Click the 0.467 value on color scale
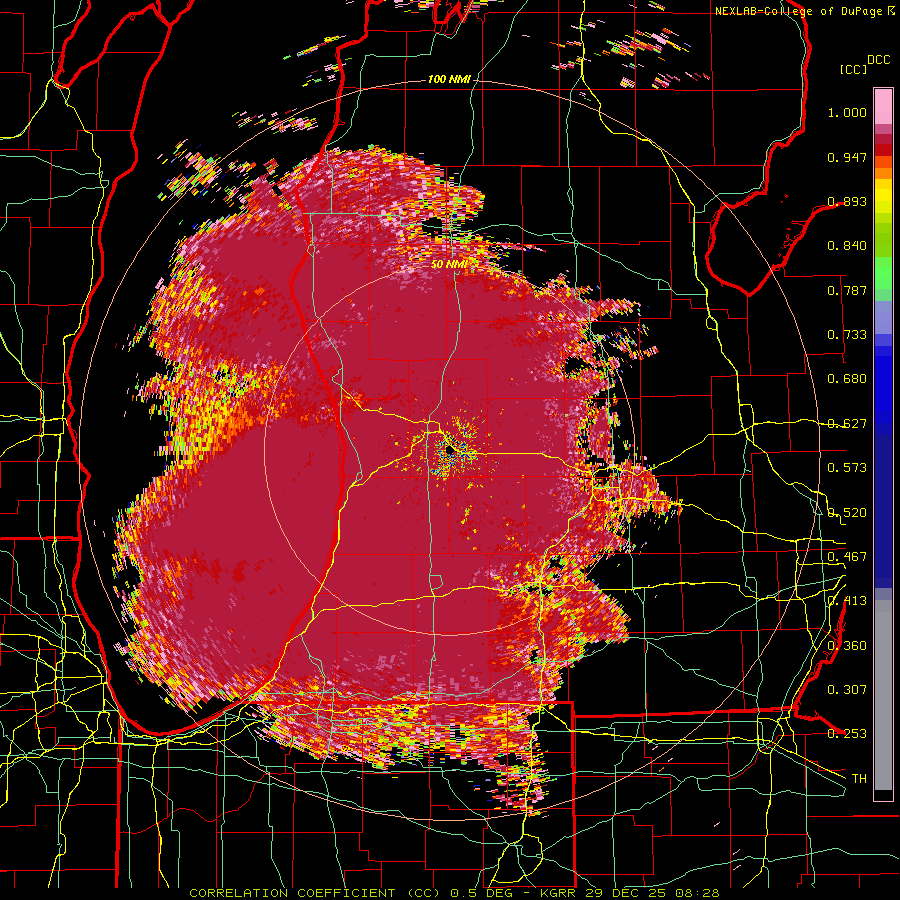Image resolution: width=900 pixels, height=900 pixels. [x=847, y=557]
